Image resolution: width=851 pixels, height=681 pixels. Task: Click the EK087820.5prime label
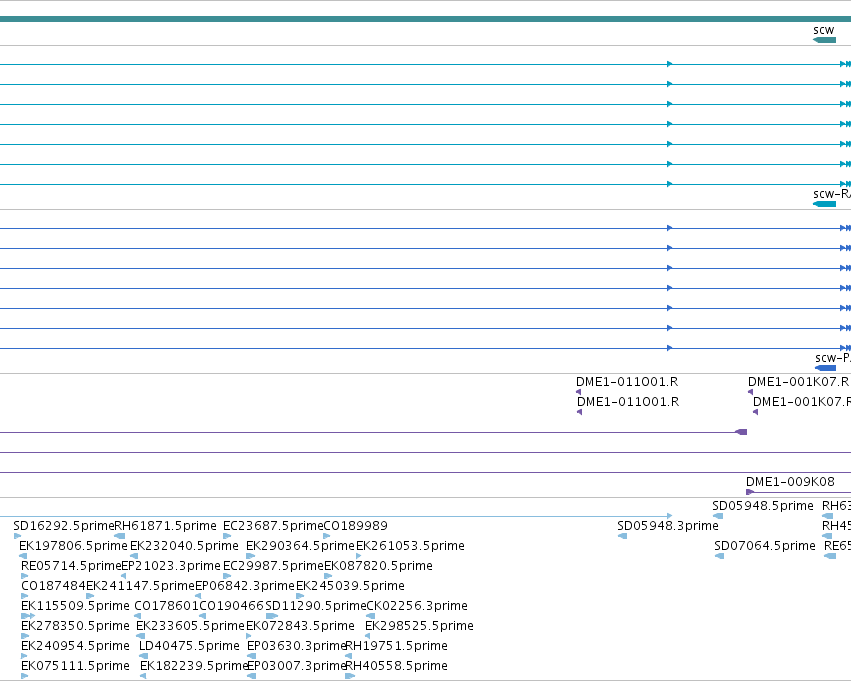tap(378, 566)
